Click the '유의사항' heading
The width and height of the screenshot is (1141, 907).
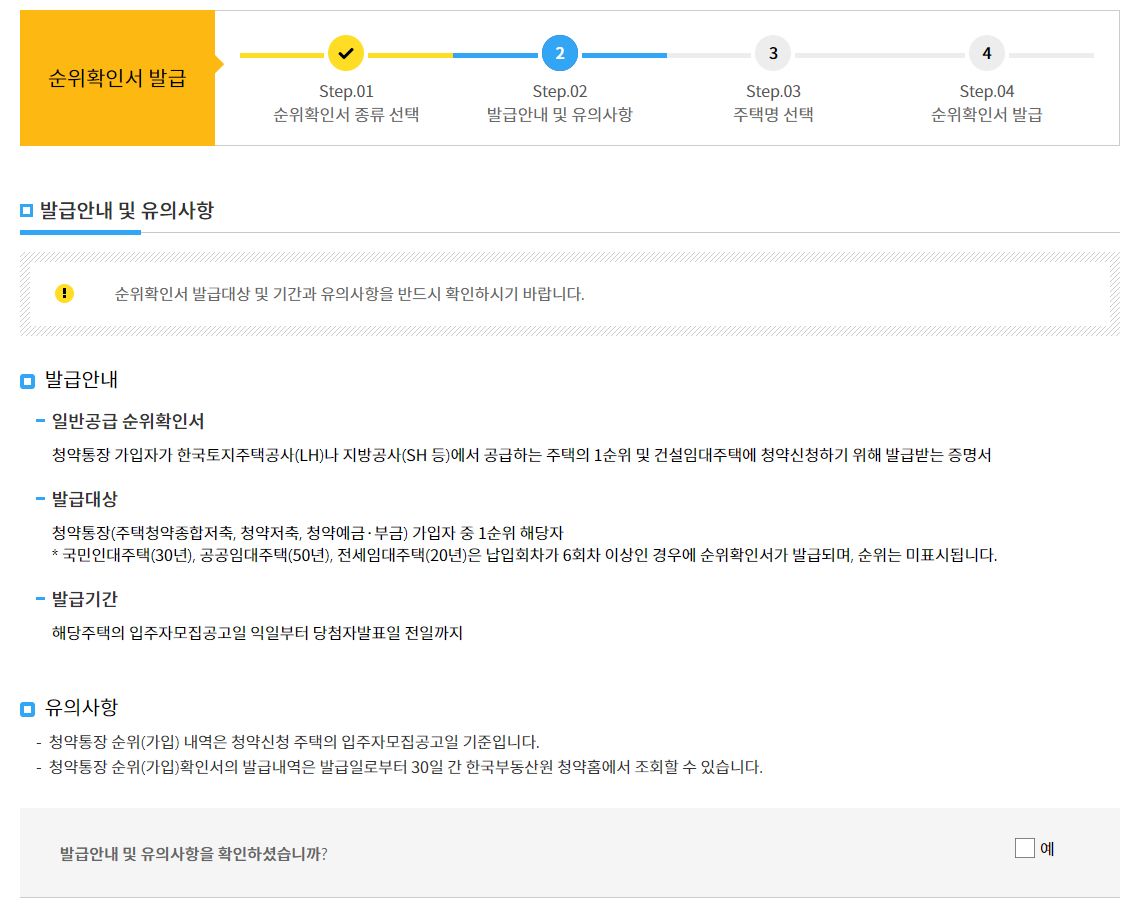[x=82, y=708]
